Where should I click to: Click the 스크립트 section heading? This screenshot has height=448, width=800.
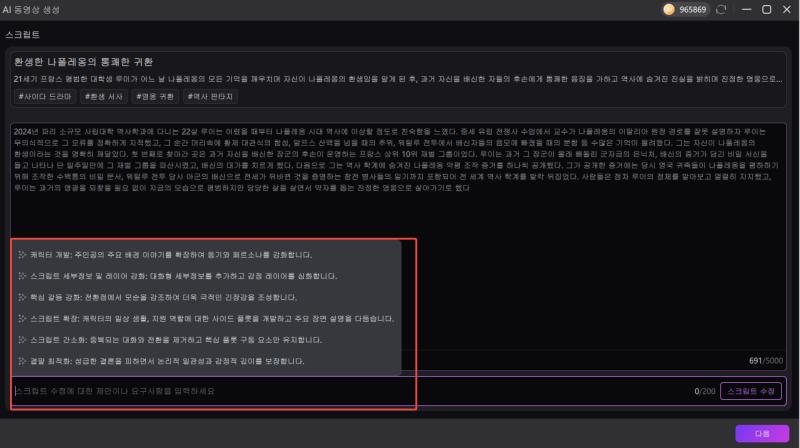(22, 35)
